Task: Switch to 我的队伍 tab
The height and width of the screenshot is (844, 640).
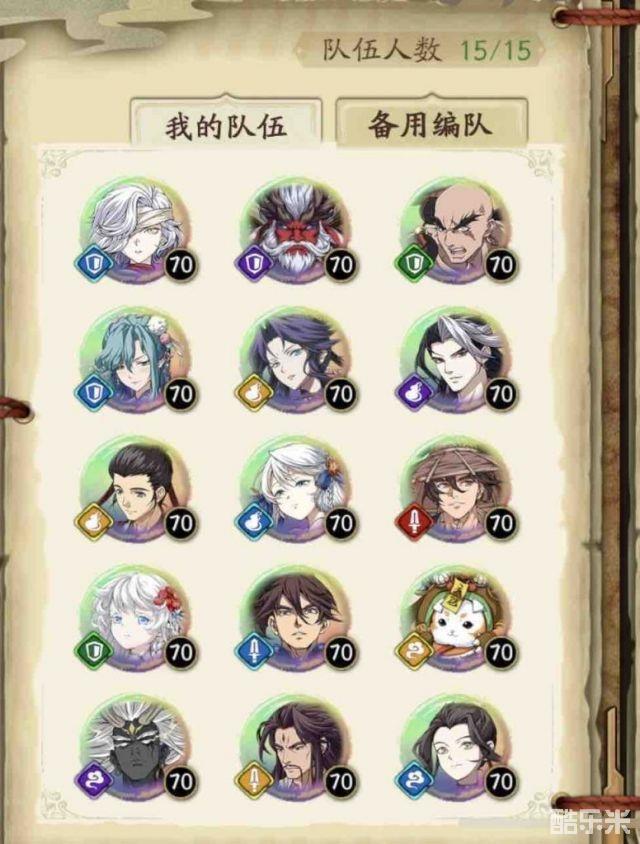Action: click(x=226, y=123)
